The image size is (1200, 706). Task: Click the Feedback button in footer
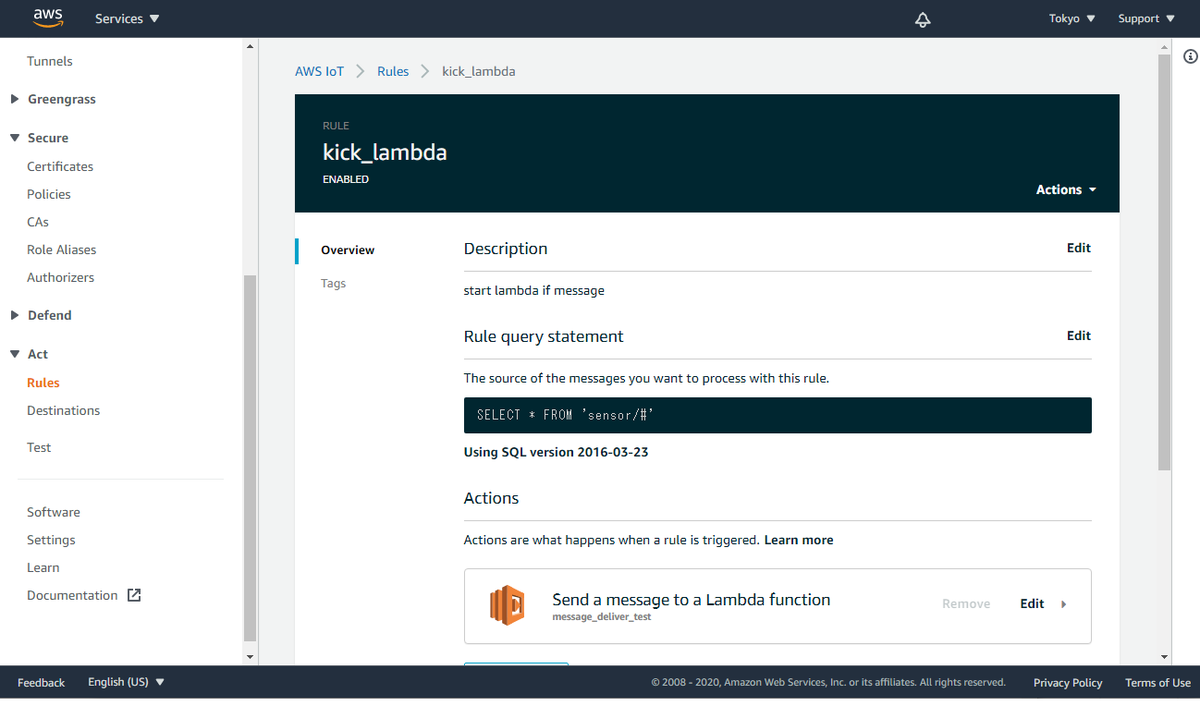point(41,682)
